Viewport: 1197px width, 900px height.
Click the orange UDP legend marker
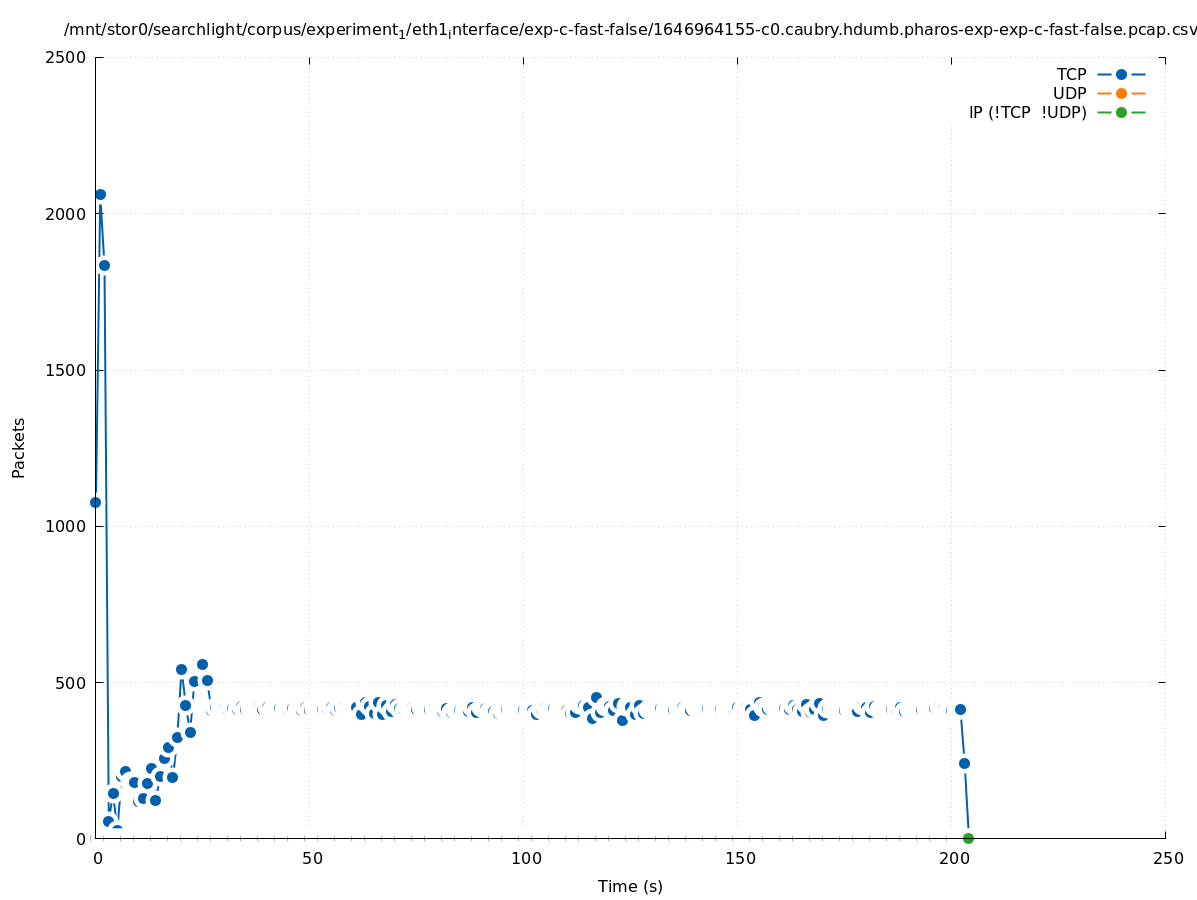click(1121, 93)
